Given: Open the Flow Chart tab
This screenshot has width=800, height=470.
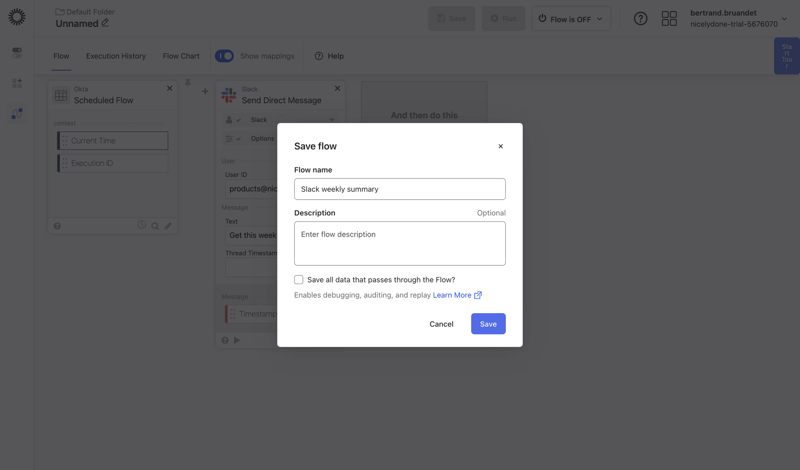Looking at the screenshot, I should [x=181, y=56].
